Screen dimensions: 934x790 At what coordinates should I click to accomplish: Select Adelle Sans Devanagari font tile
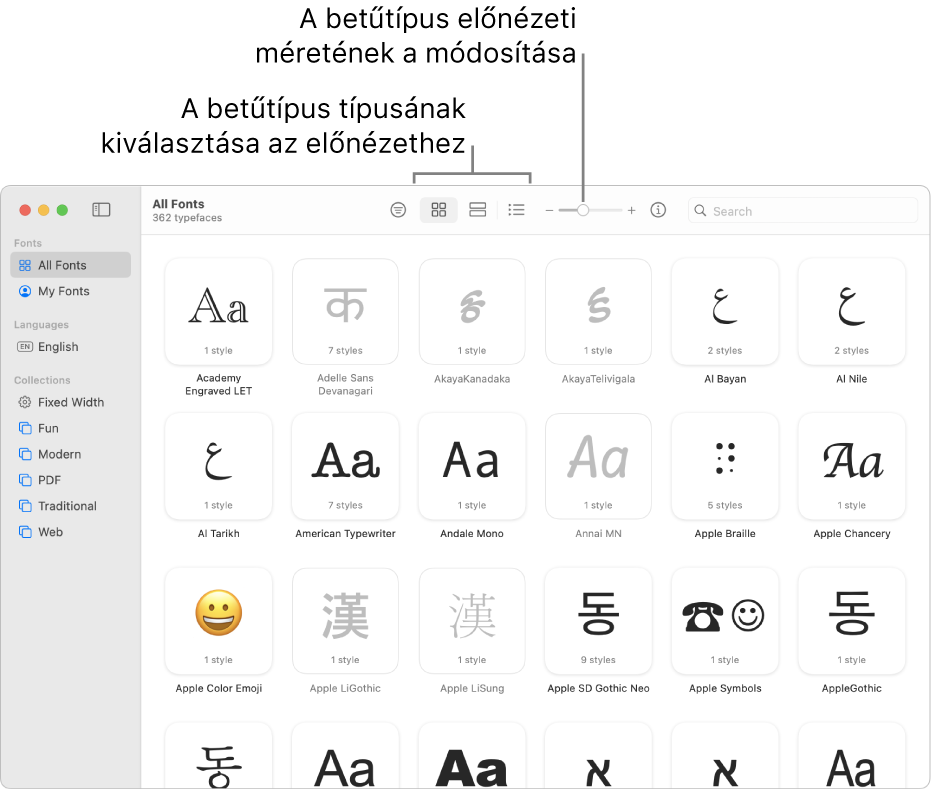tap(345, 312)
